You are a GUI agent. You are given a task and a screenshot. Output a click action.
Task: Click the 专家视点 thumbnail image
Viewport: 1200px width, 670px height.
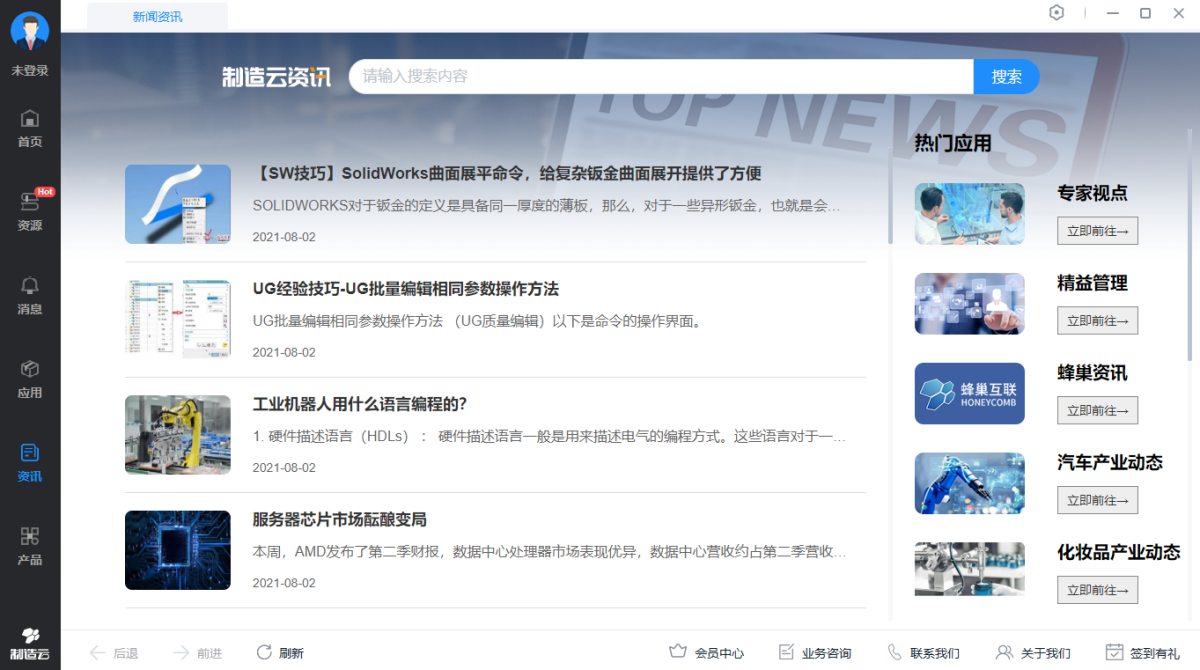point(970,214)
